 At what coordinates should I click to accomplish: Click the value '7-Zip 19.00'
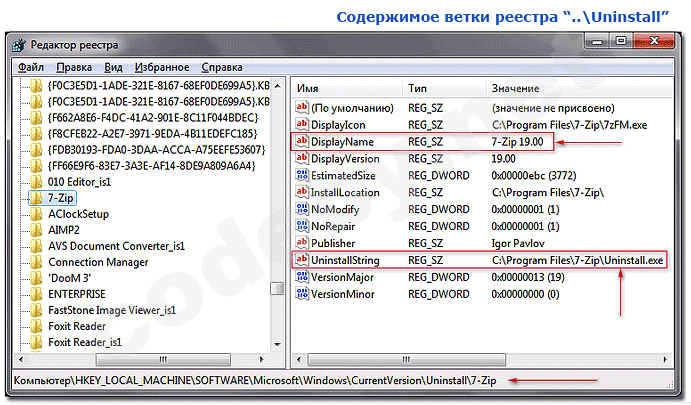(517, 142)
